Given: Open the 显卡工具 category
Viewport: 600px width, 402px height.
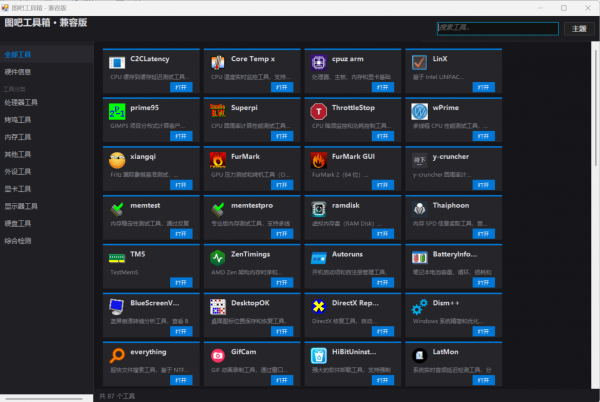Looking at the screenshot, I should 47,189.
